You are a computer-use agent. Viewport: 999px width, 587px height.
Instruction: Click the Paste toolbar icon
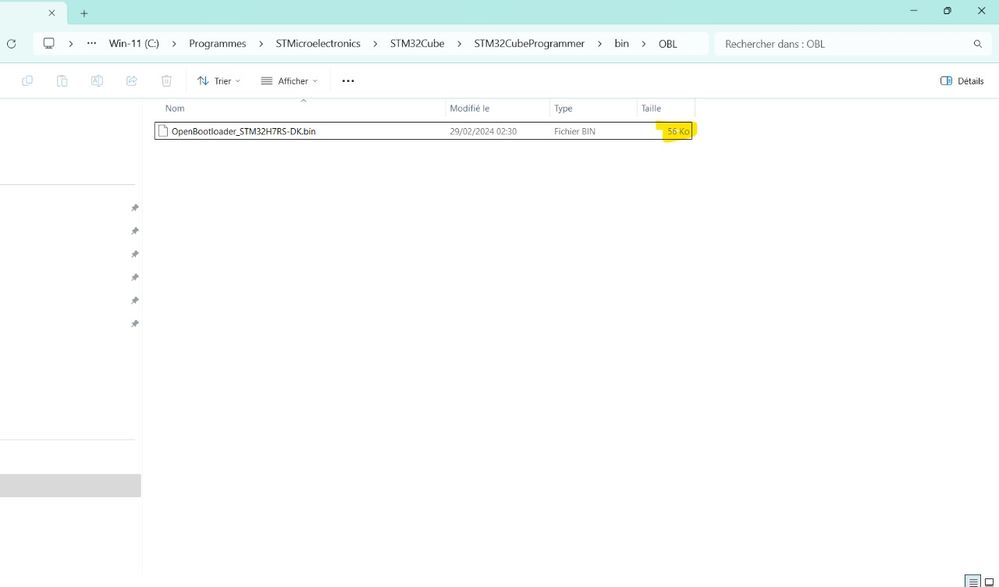62,81
